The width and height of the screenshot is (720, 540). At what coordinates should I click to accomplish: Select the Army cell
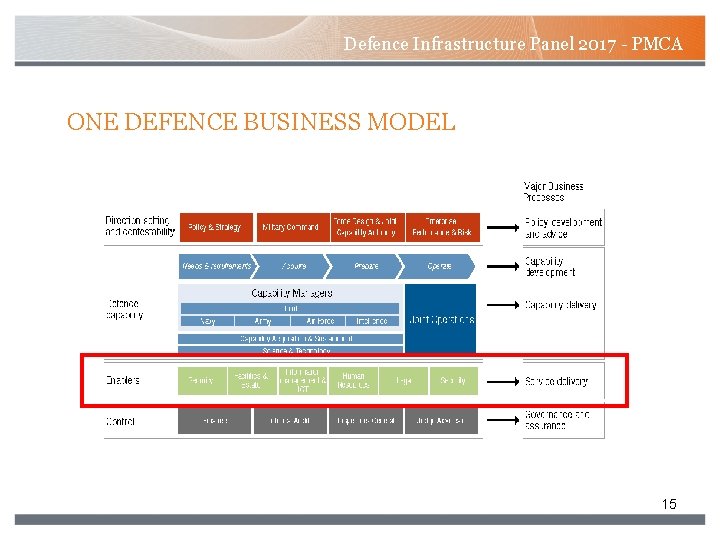point(262,321)
